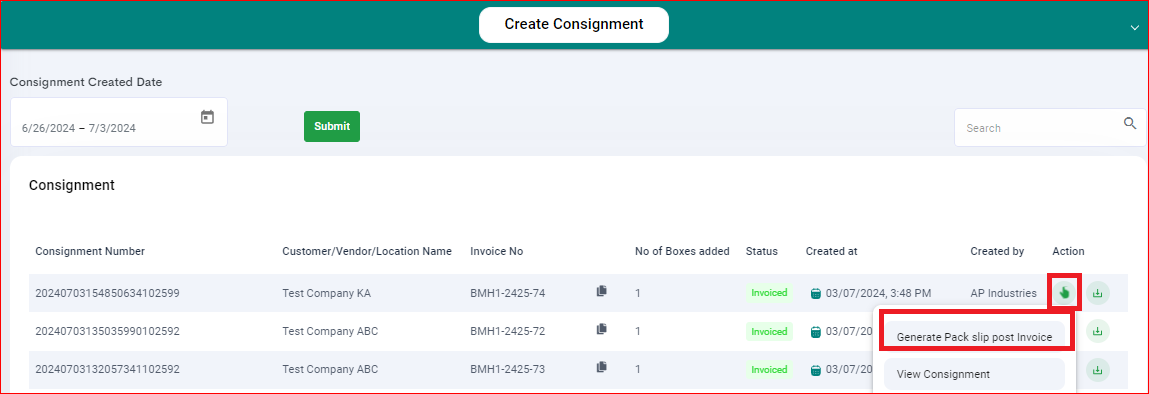The width and height of the screenshot is (1149, 394).
Task: Click the Created by column header
Action: [x=997, y=251]
